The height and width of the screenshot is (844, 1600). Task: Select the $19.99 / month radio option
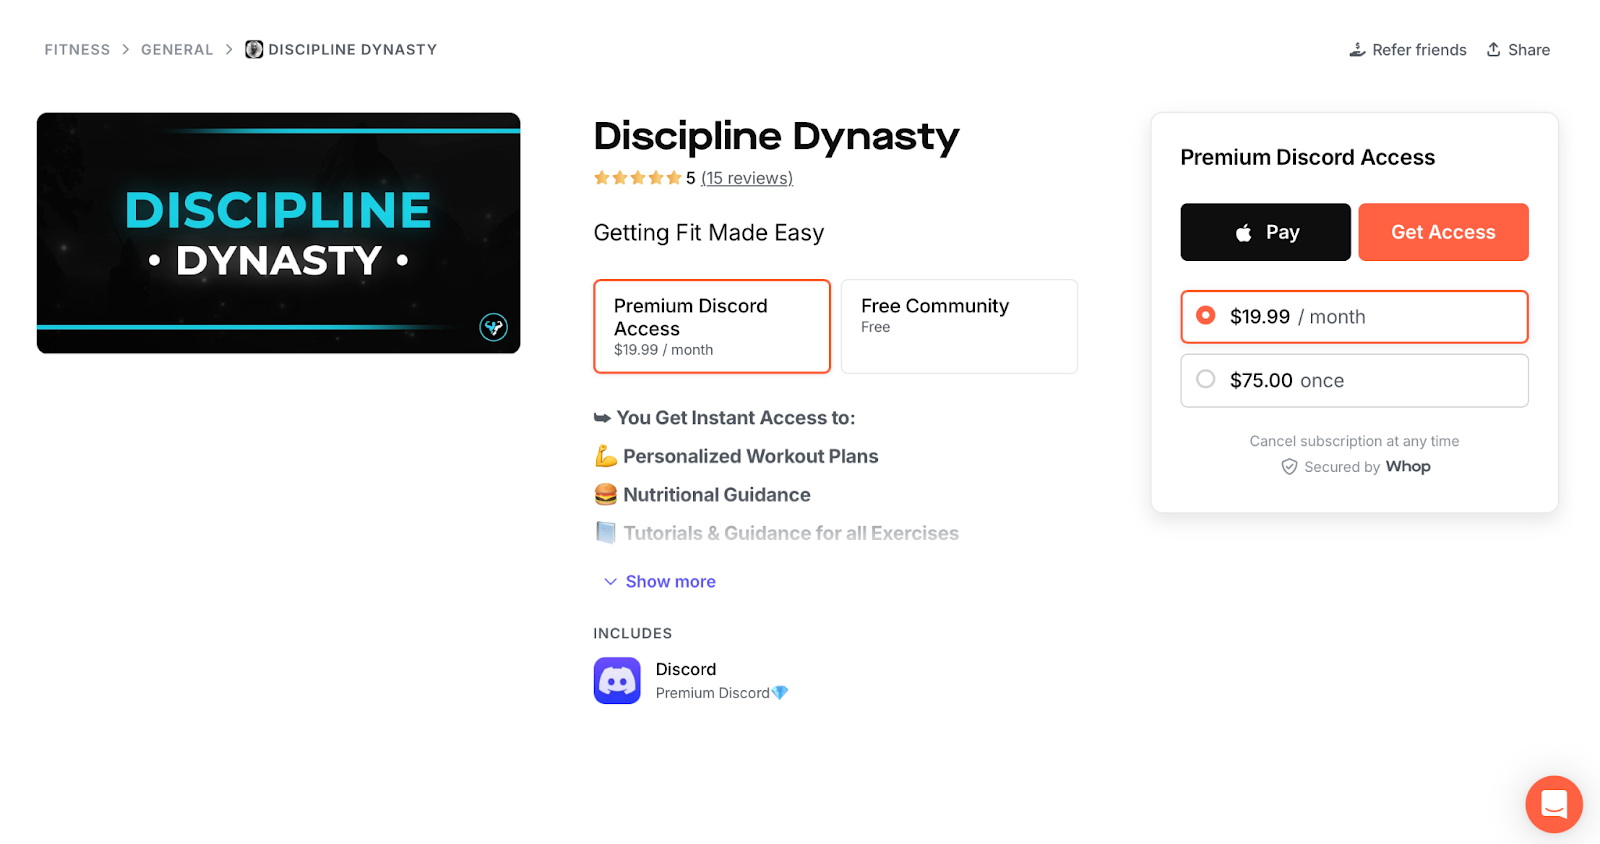pyautogui.click(x=1354, y=317)
